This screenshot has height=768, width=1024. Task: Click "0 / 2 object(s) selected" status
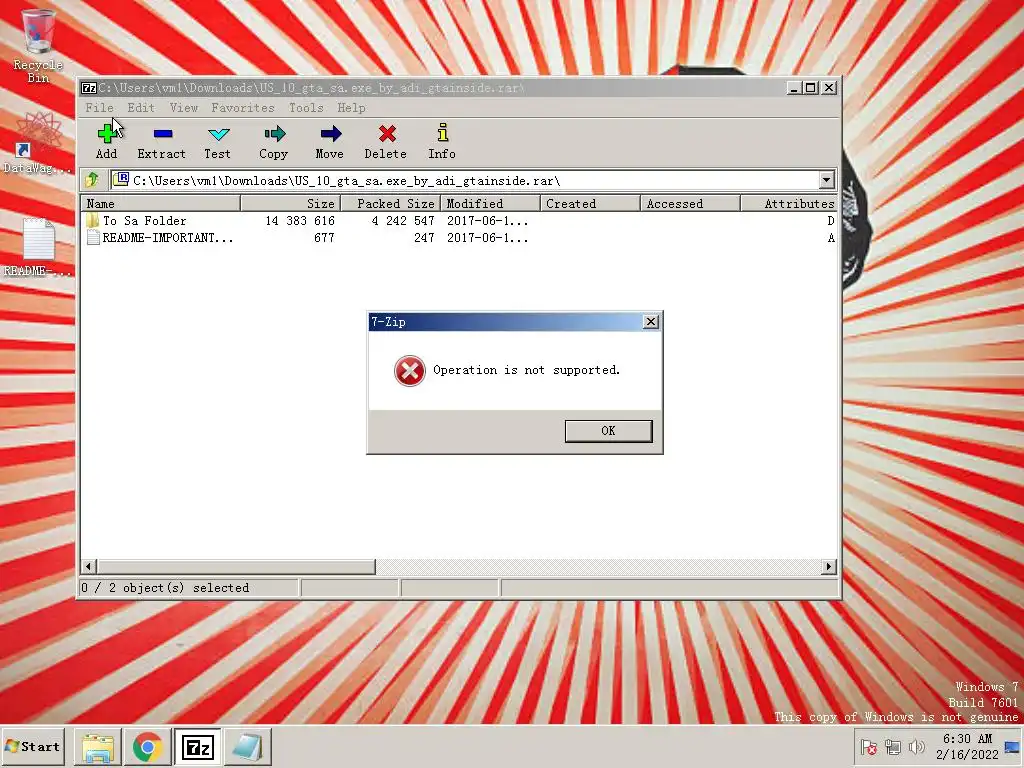[165, 588]
